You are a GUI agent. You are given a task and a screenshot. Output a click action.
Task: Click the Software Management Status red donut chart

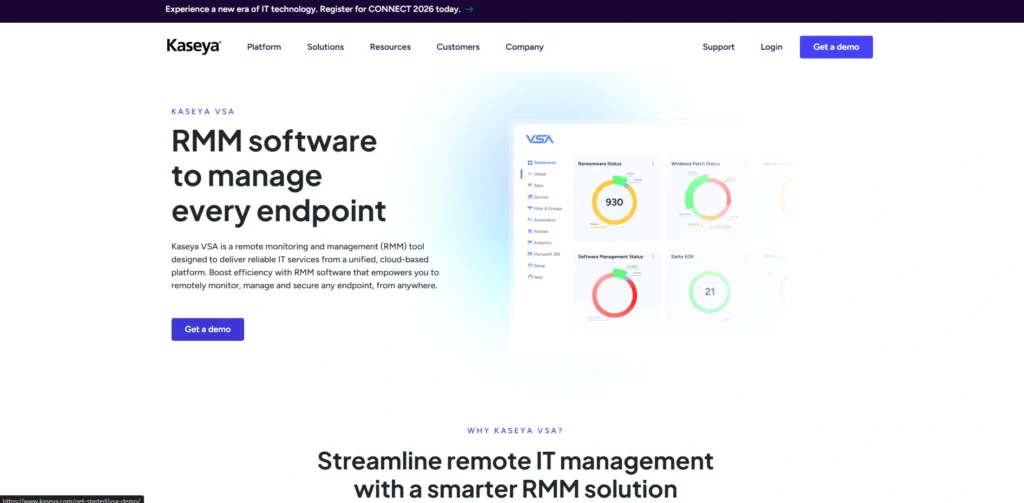pos(615,293)
